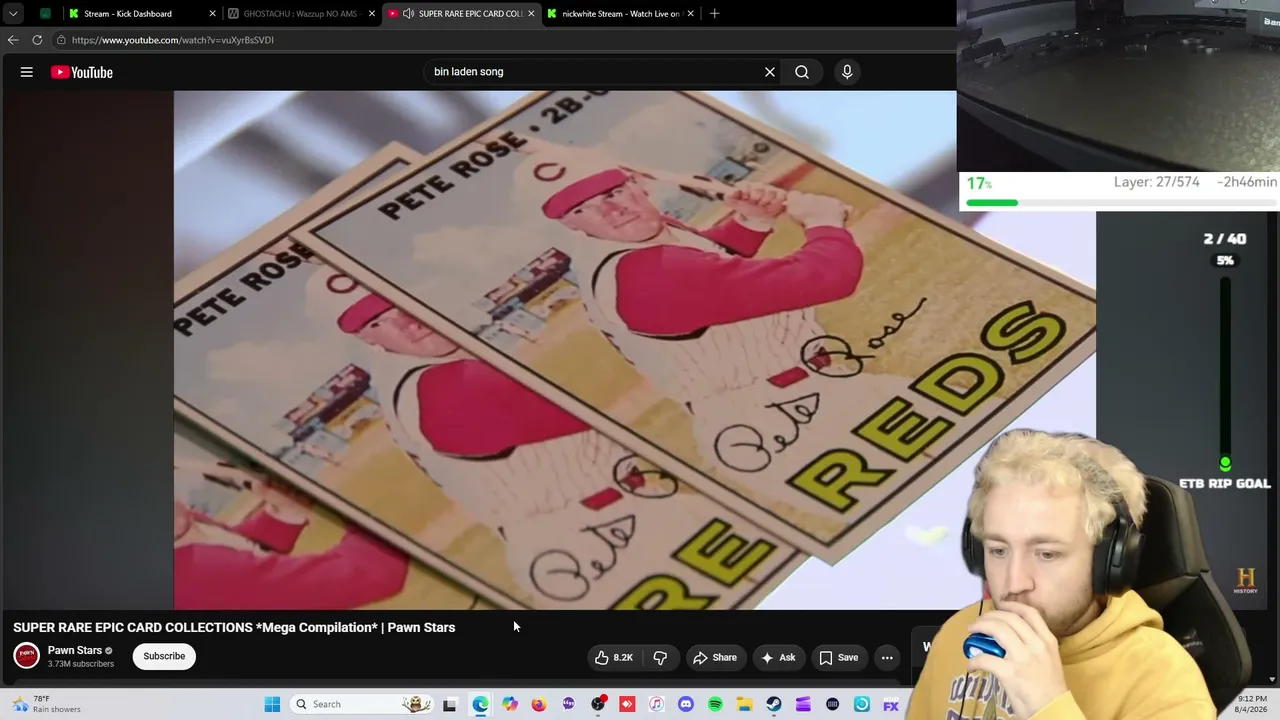
Task: Open Discord from the taskbar
Action: 686,704
